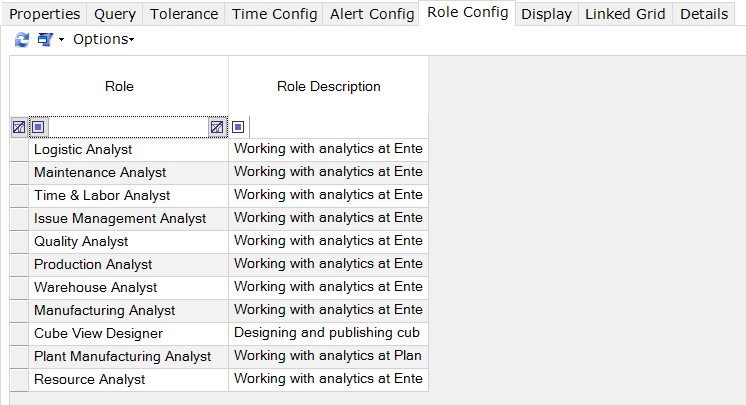The image size is (746, 405).
Task: Select the row selector for Resource Analyst
Action: point(20,380)
